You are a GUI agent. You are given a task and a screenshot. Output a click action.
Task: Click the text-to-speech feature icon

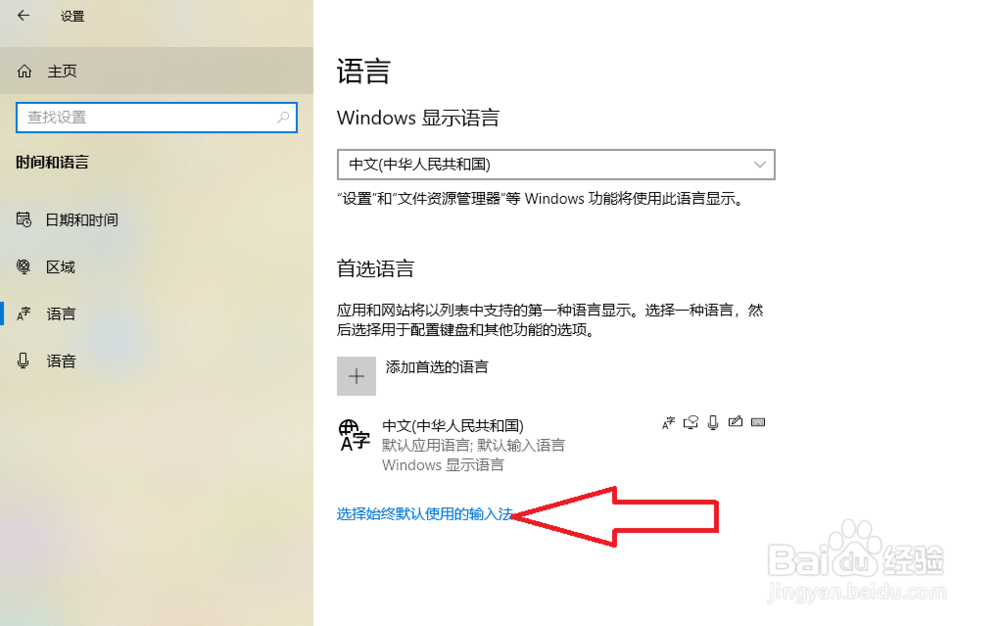[691, 422]
